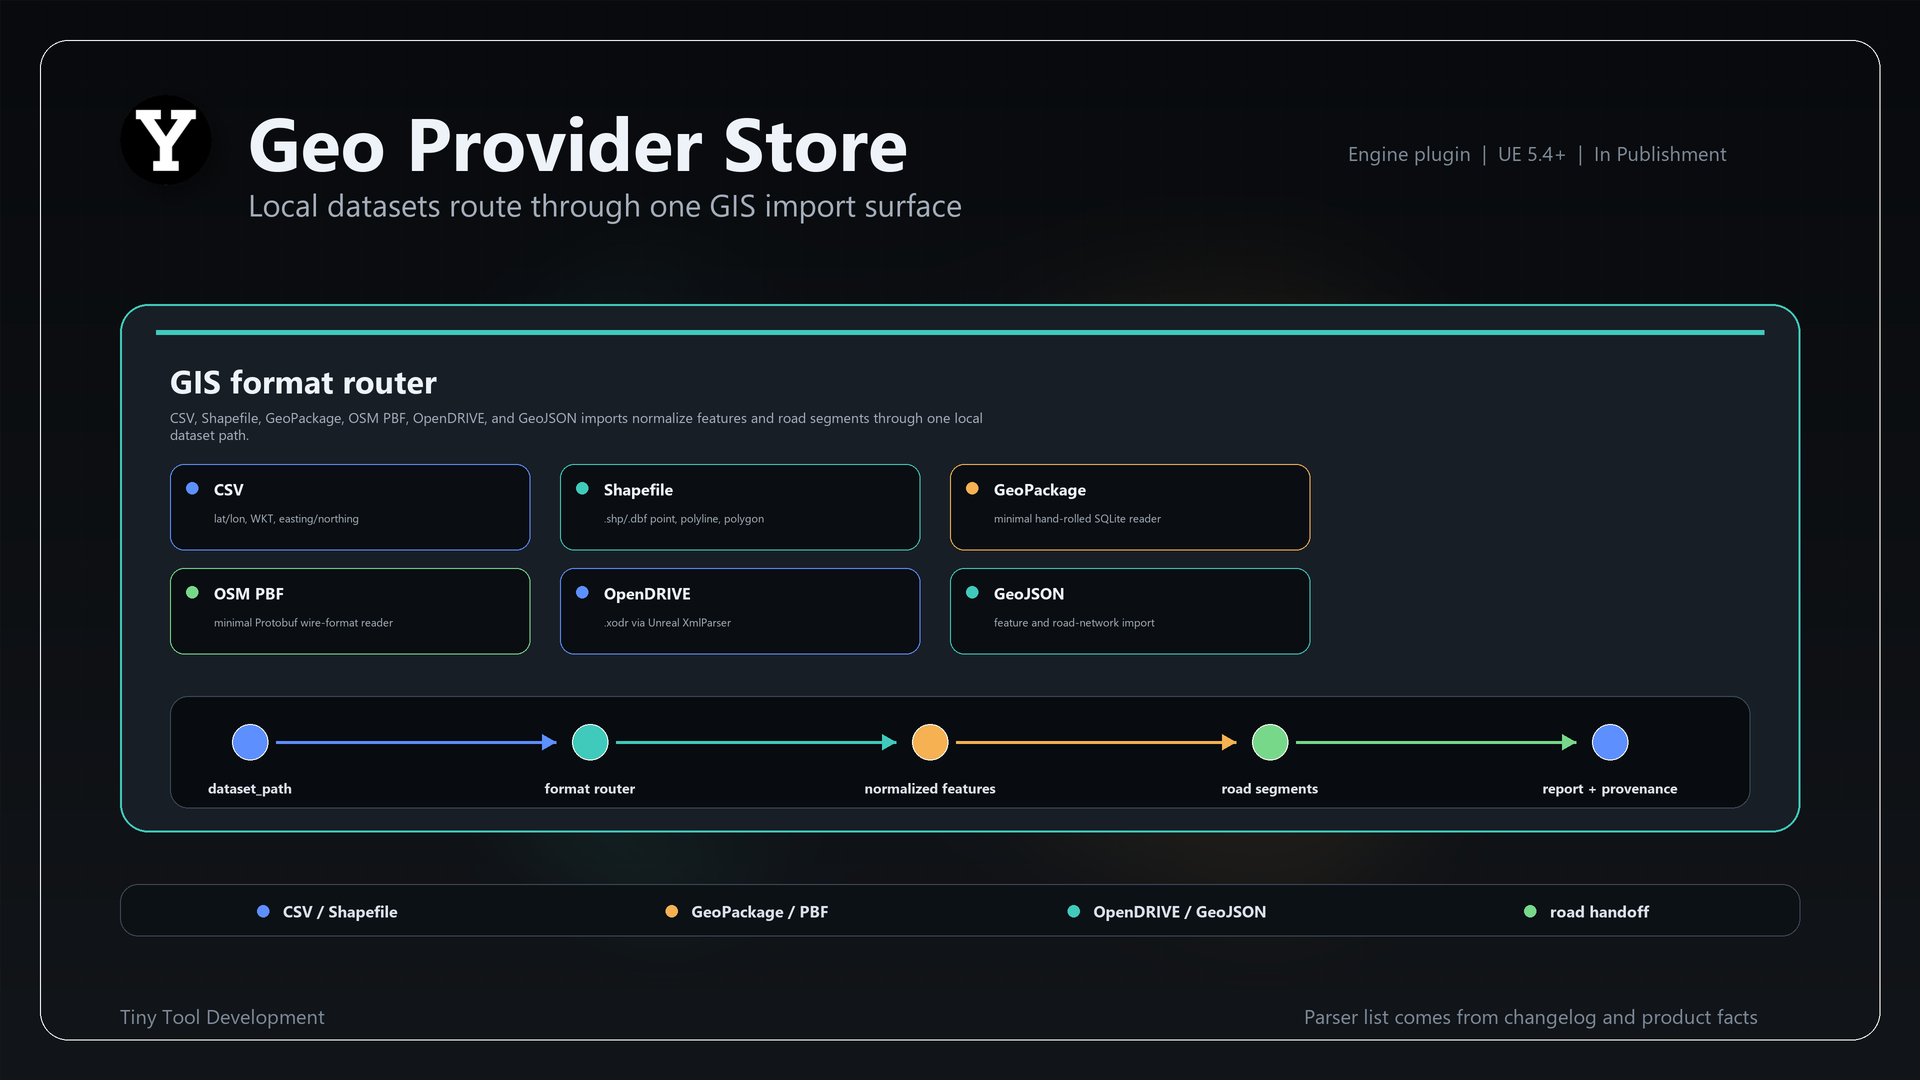Click the teal dot on the GeoJSON card
Viewport: 1920px width, 1080px height.
coord(972,593)
